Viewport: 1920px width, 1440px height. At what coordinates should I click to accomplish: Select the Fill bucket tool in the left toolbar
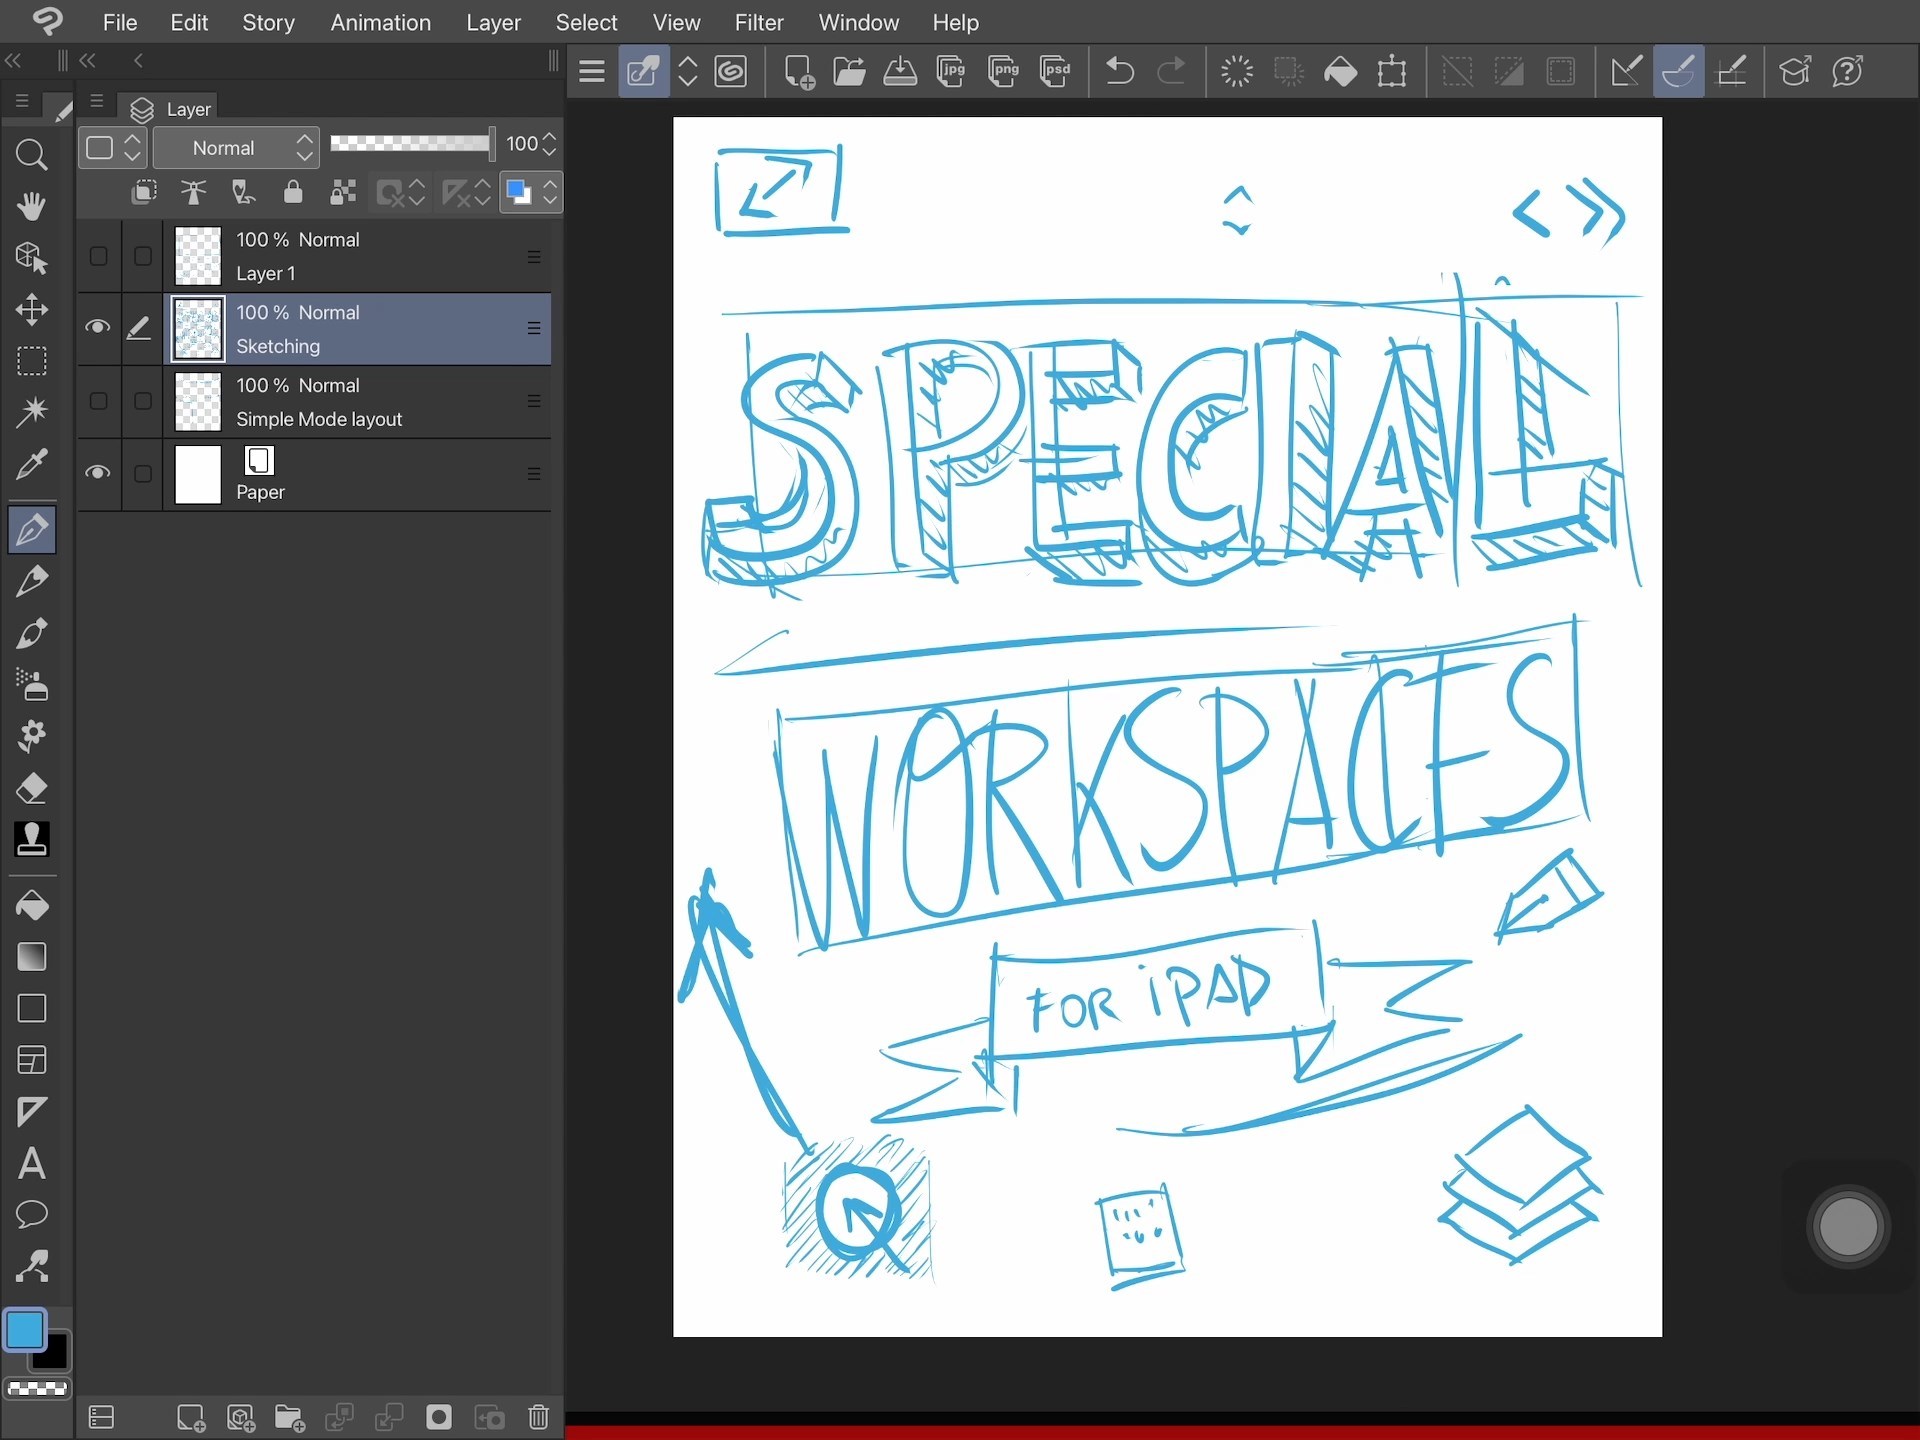pos(31,905)
